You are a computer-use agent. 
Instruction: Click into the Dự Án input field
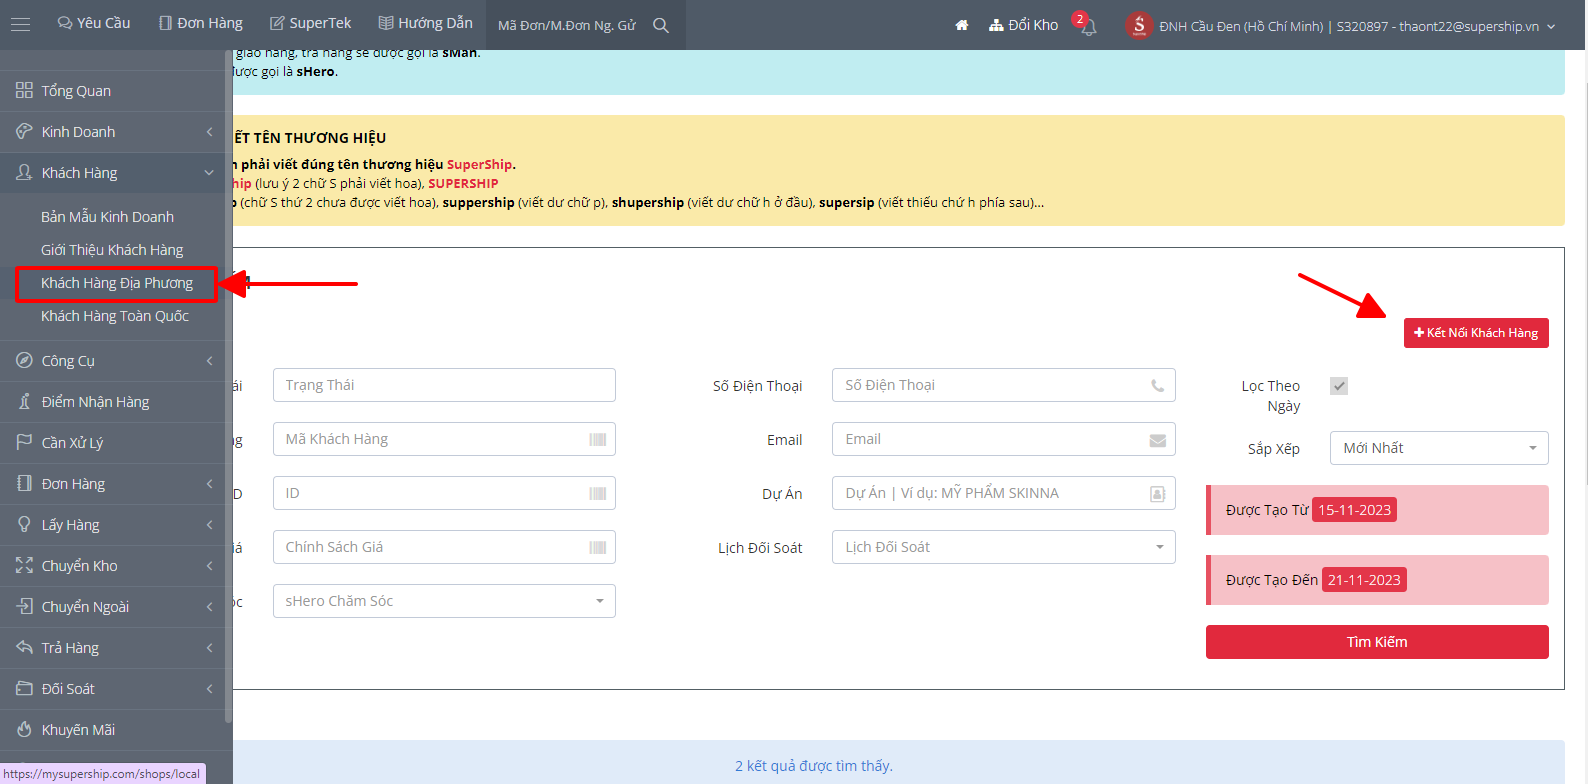pyautogui.click(x=1003, y=493)
